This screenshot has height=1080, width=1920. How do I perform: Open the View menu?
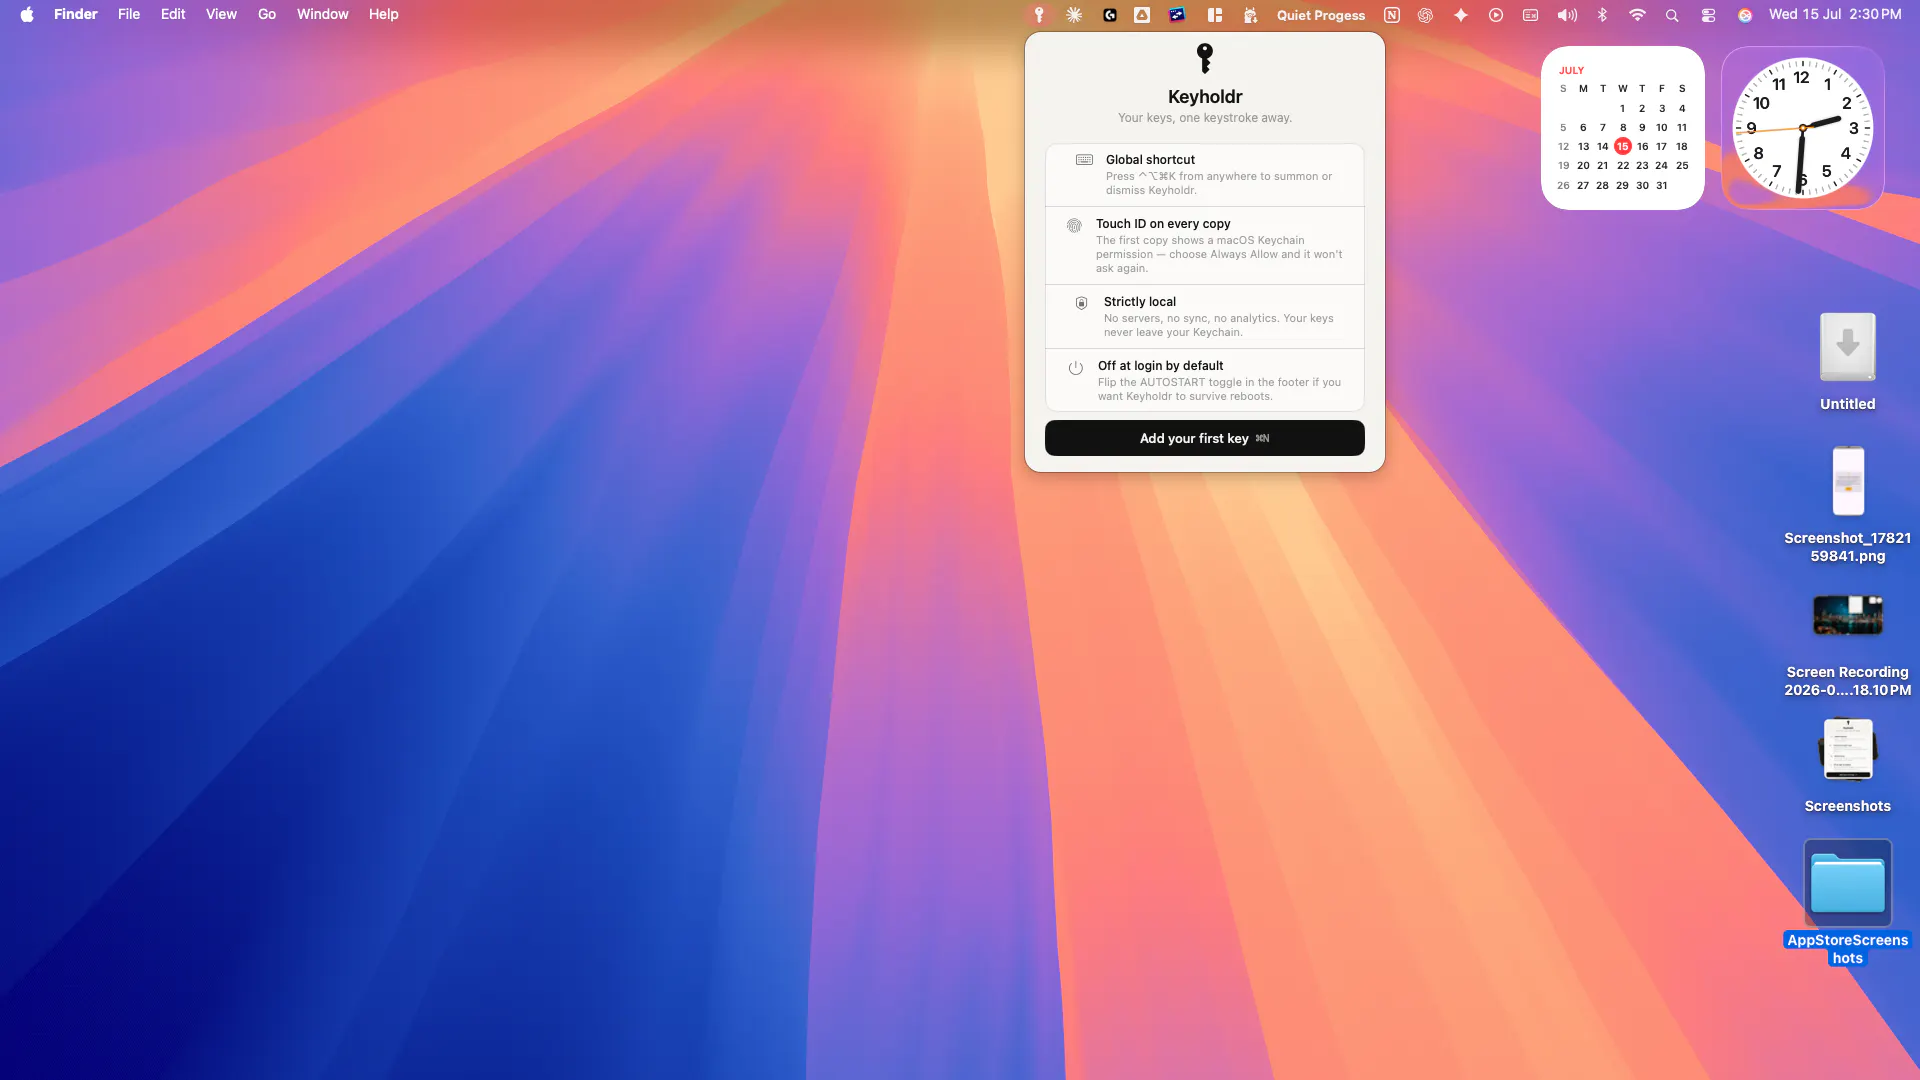(221, 14)
